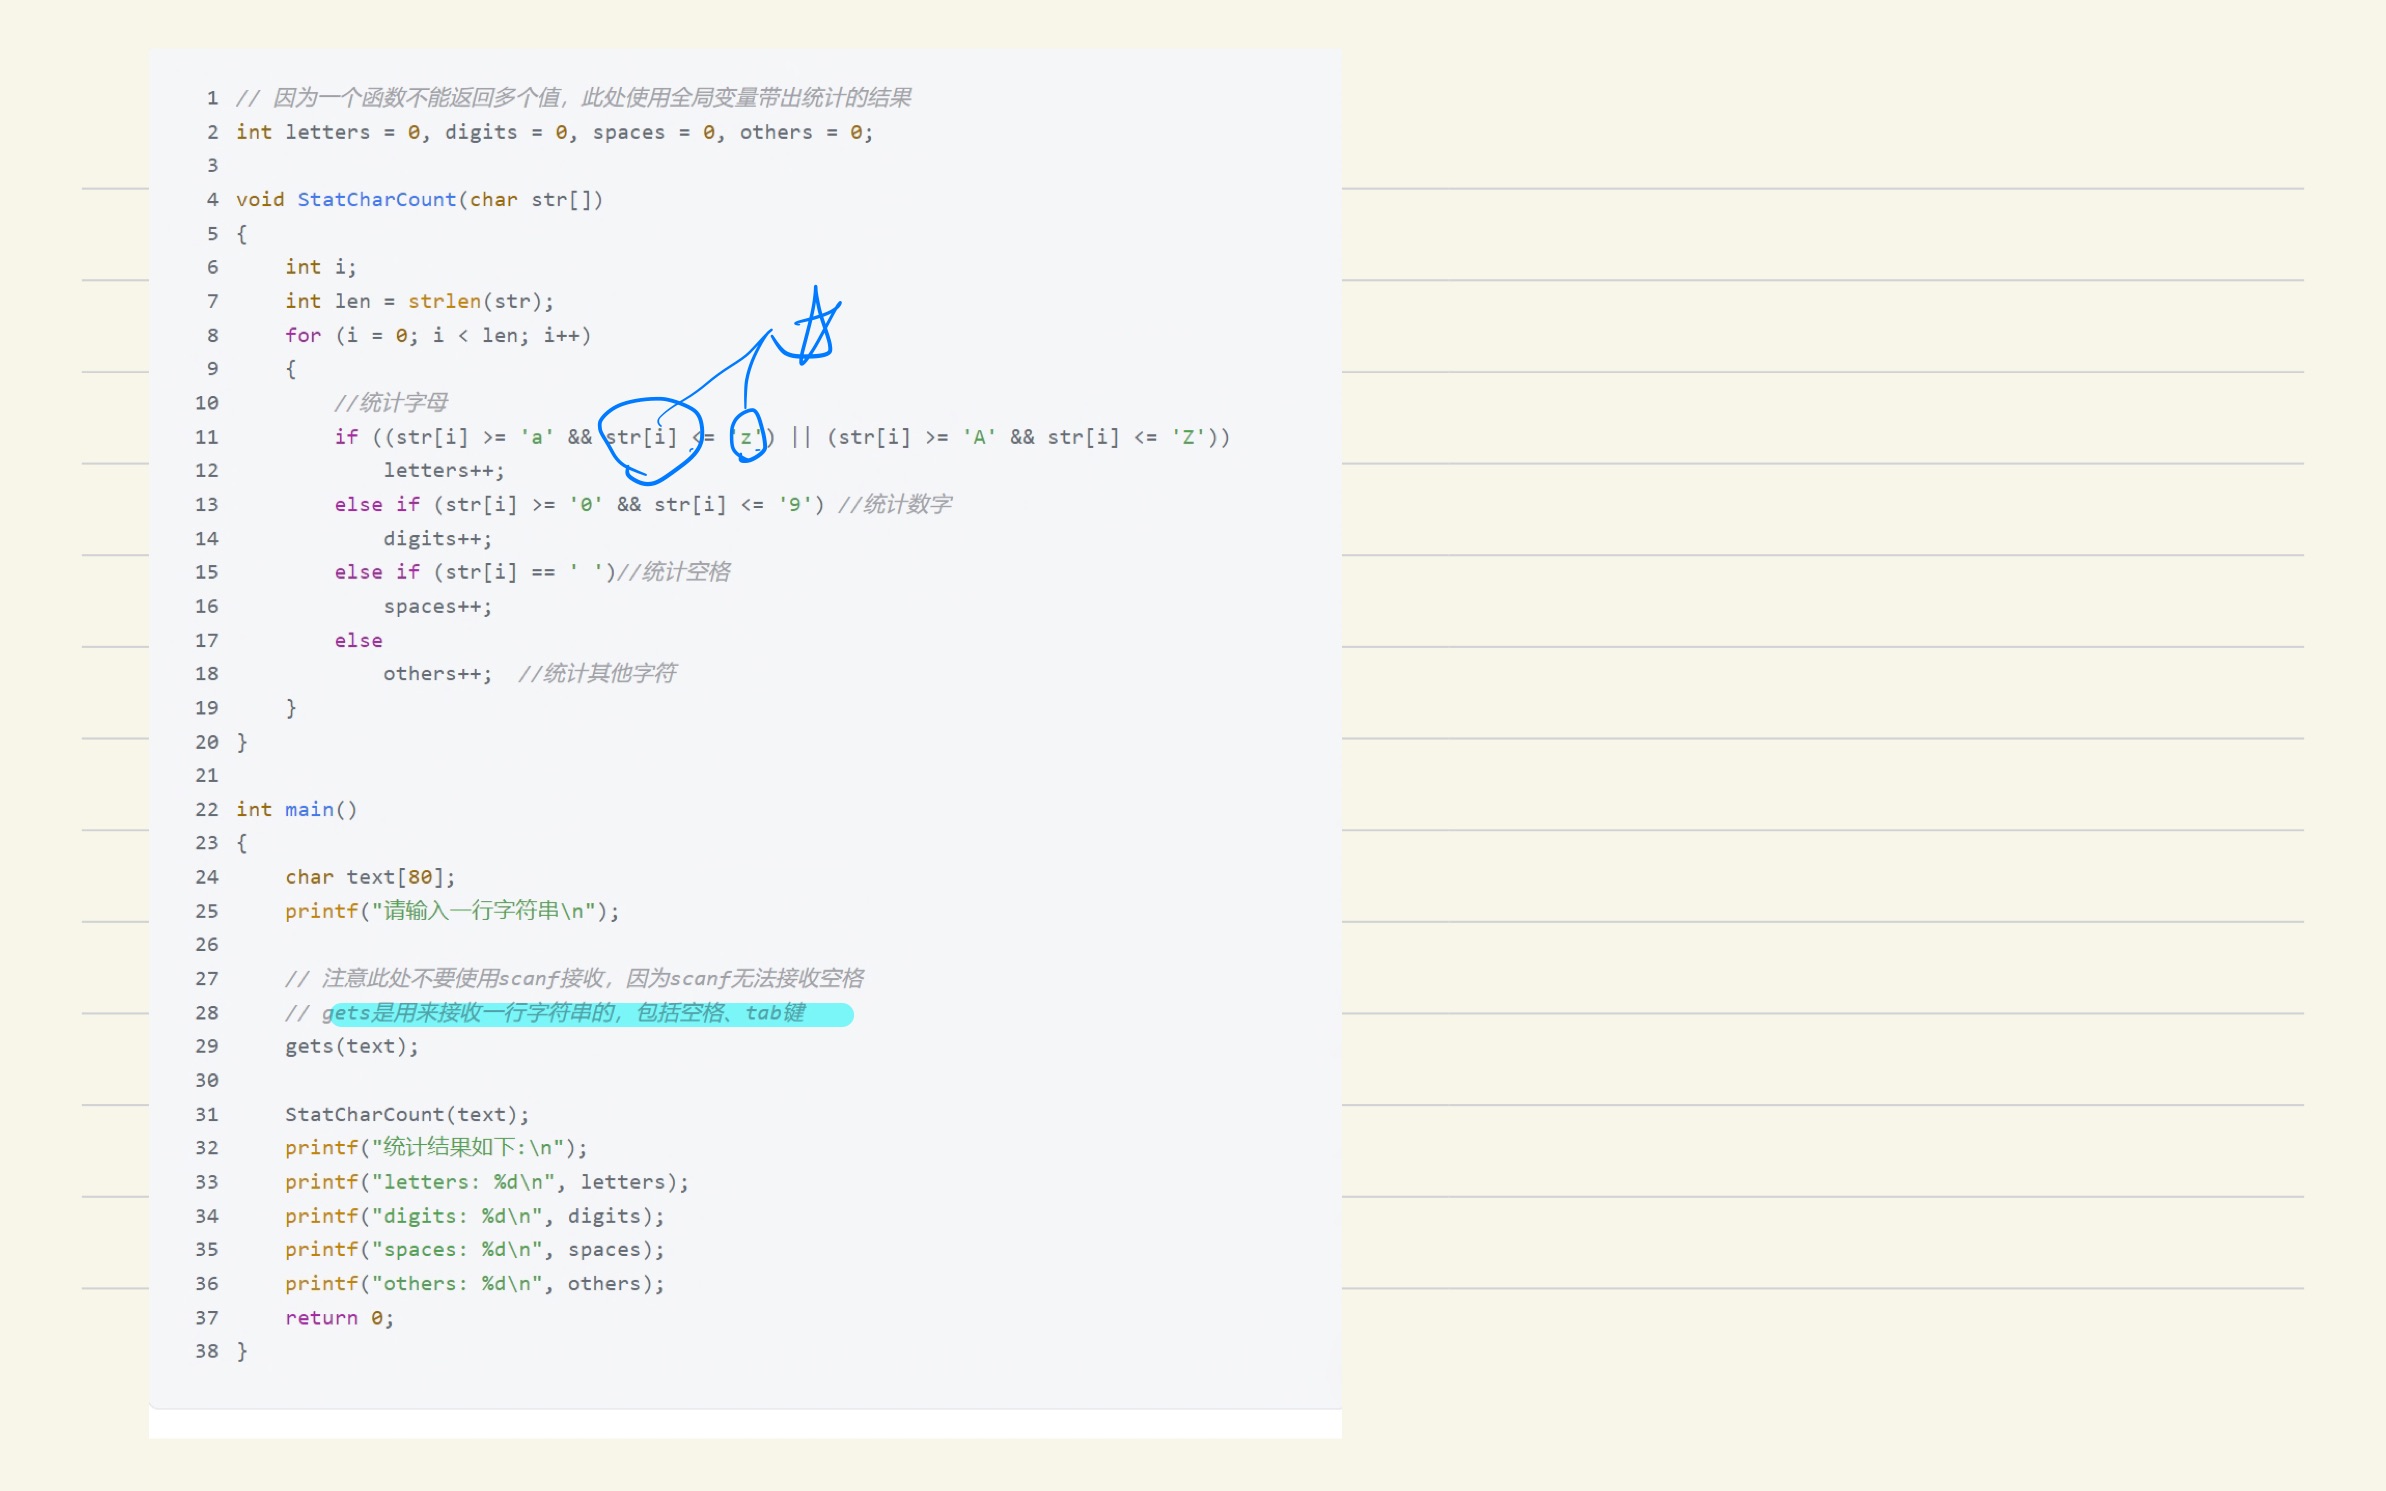Click line number 1 in the gutter

(212, 98)
